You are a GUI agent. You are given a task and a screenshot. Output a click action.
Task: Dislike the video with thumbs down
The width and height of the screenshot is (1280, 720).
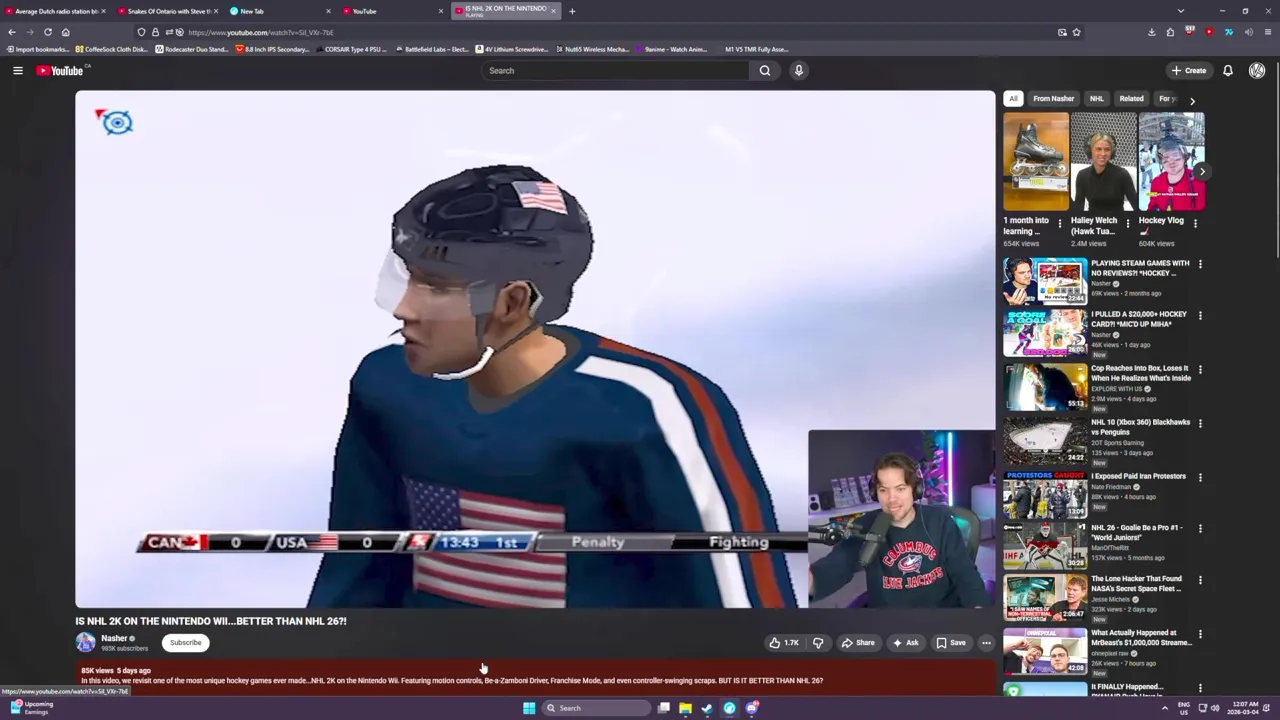818,643
